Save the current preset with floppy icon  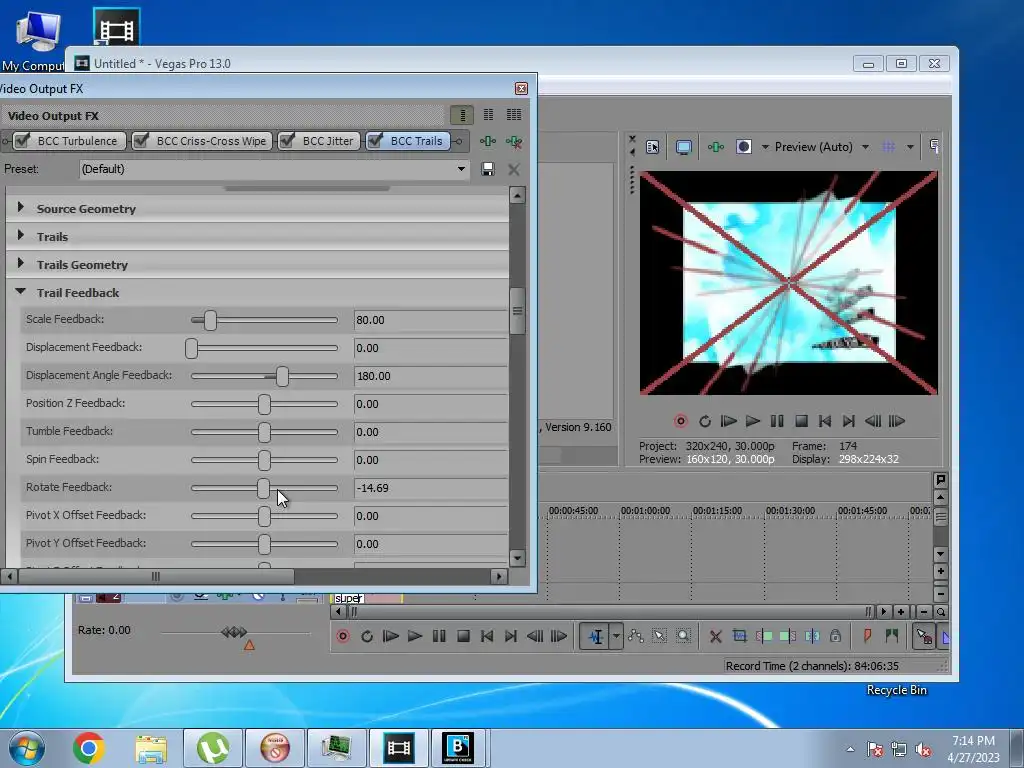[487, 169]
